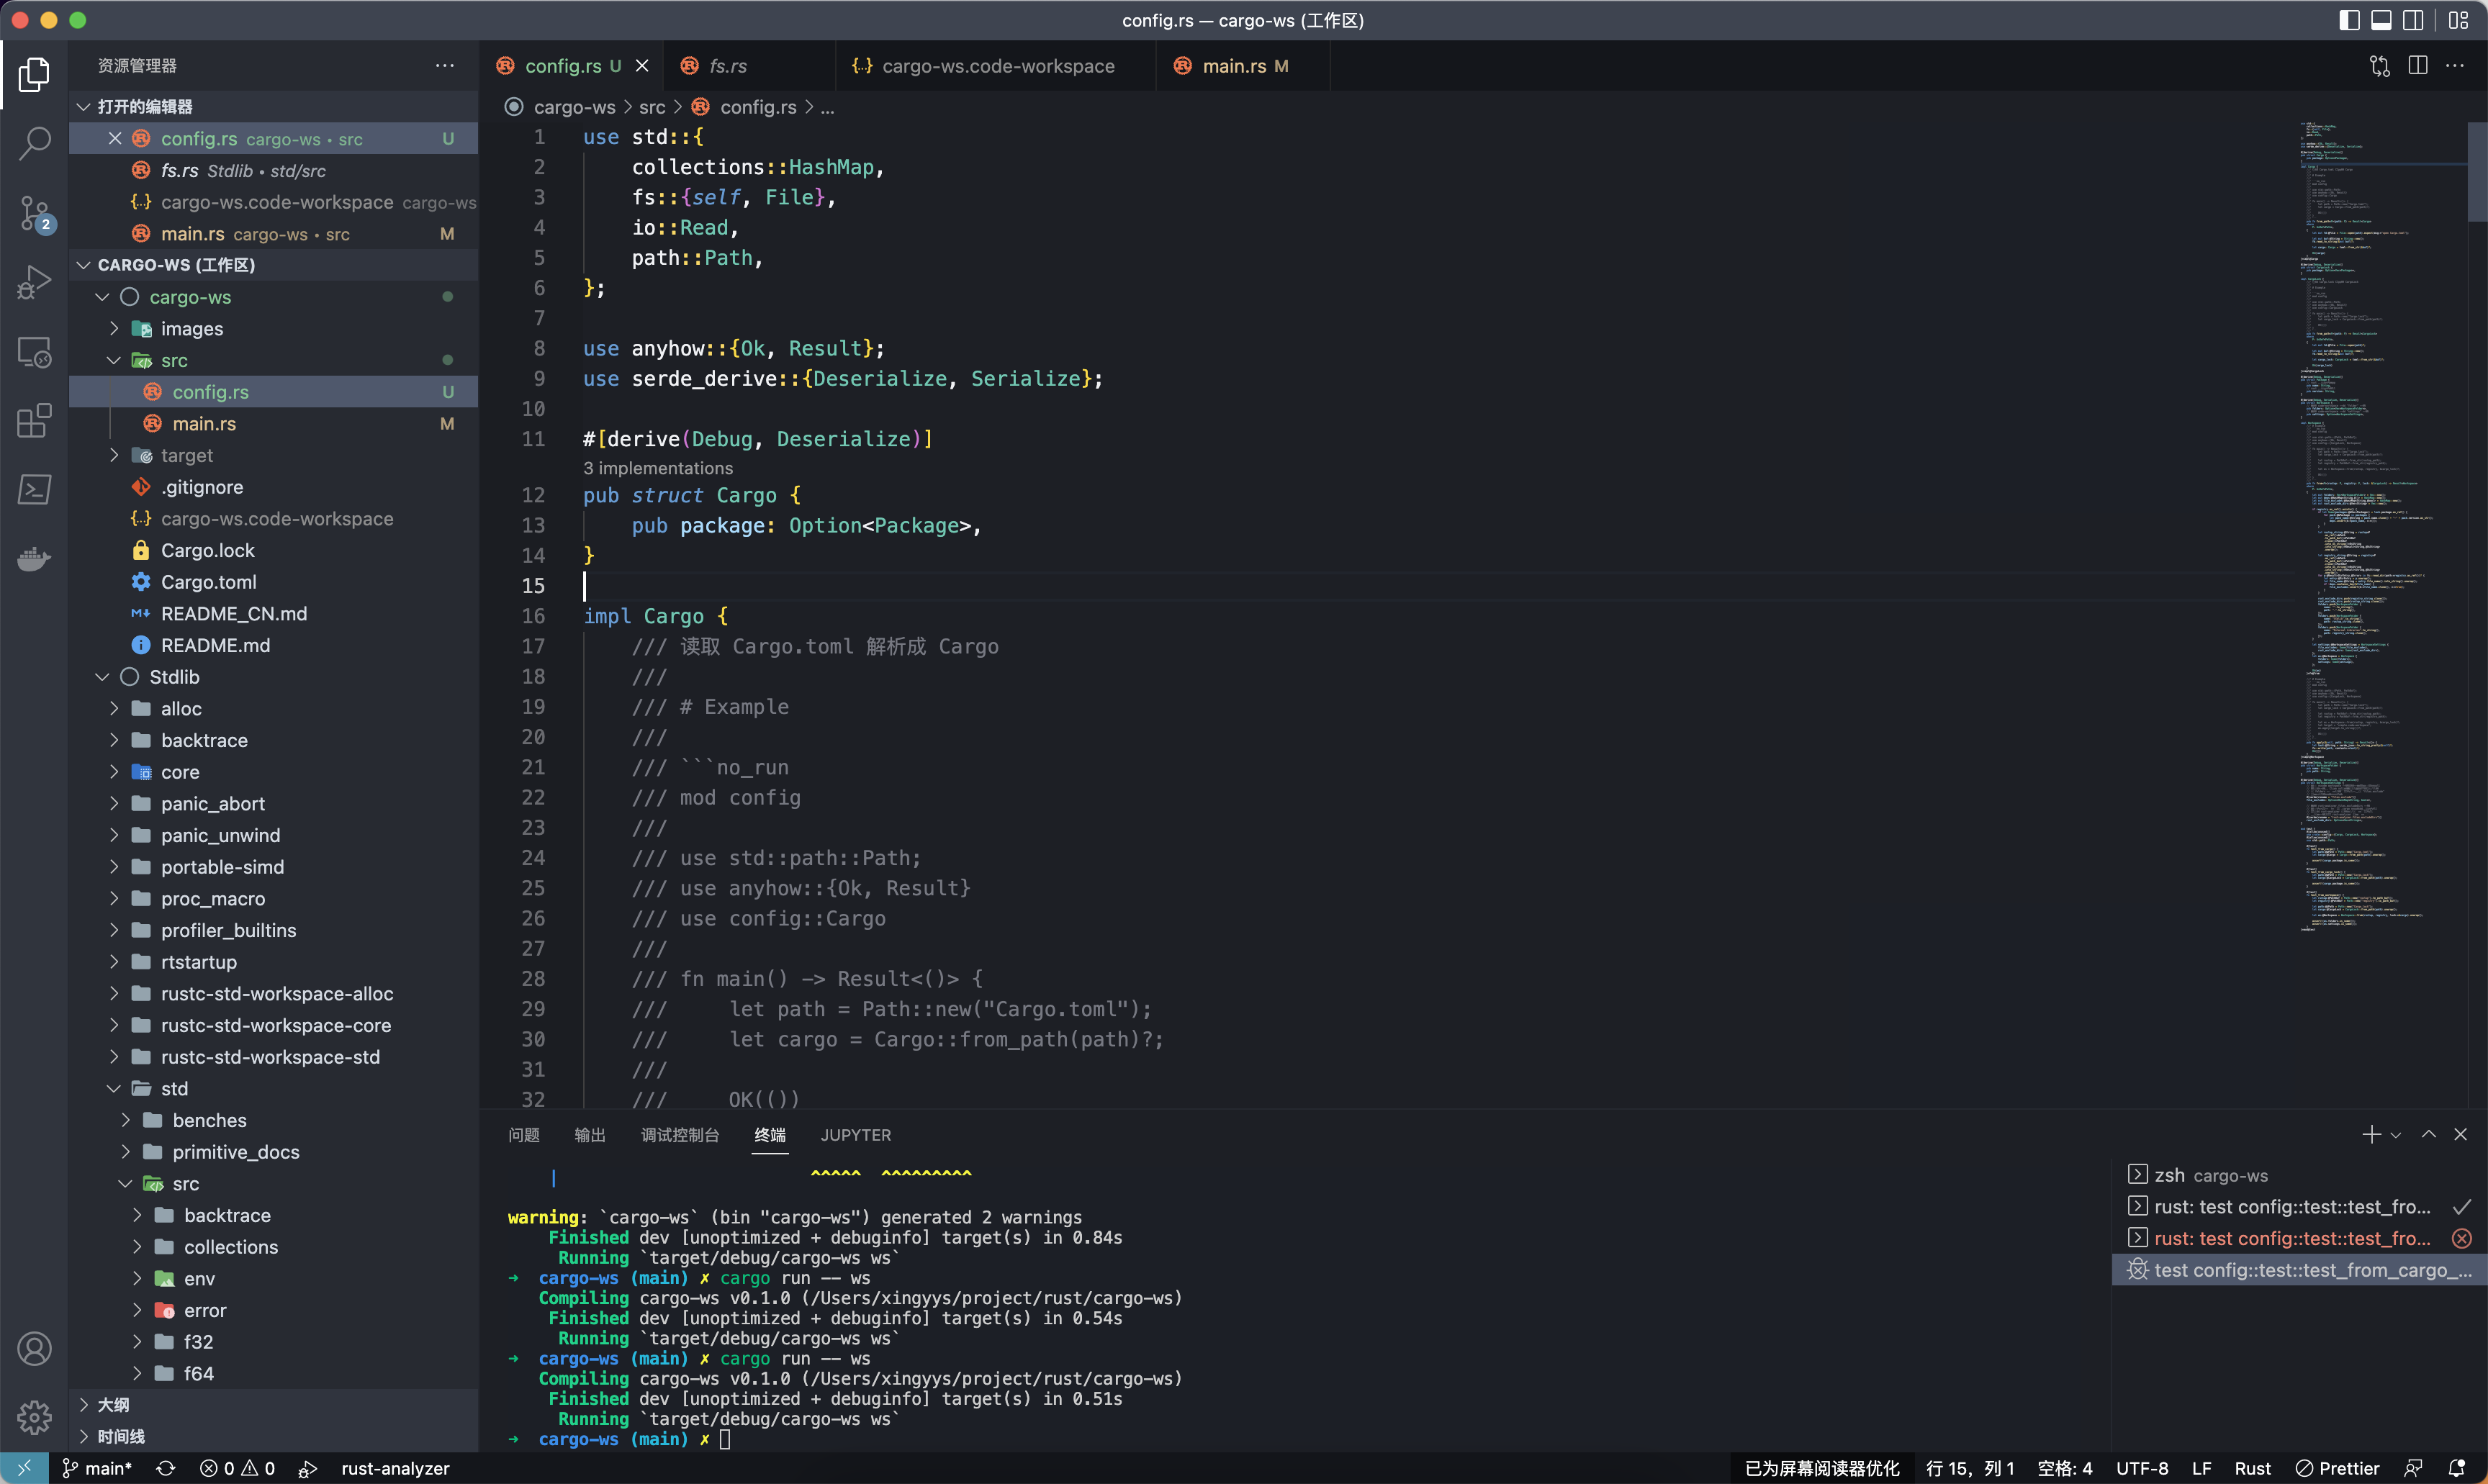Screen dimensions: 2488x1484
Task: Split the editor to the right
Action: 2417,66
